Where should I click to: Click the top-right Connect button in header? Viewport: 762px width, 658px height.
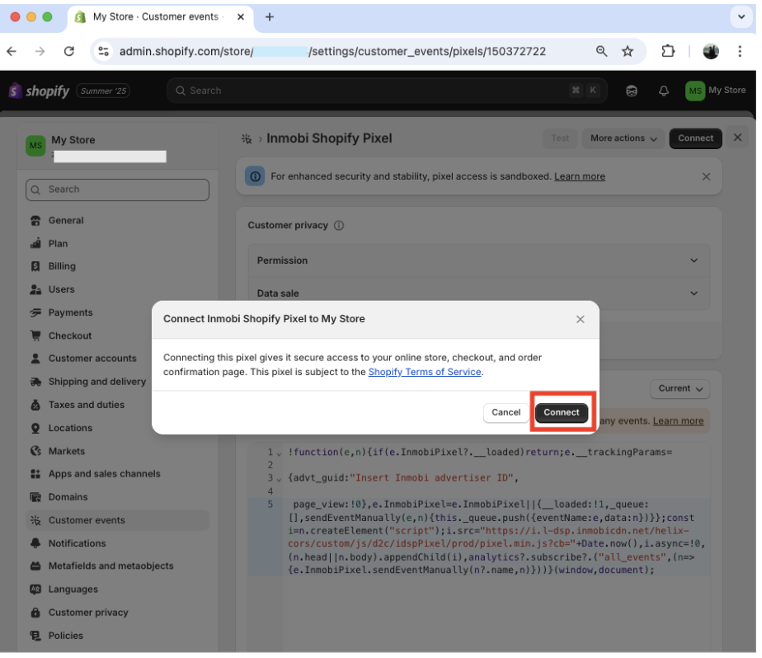tap(695, 139)
